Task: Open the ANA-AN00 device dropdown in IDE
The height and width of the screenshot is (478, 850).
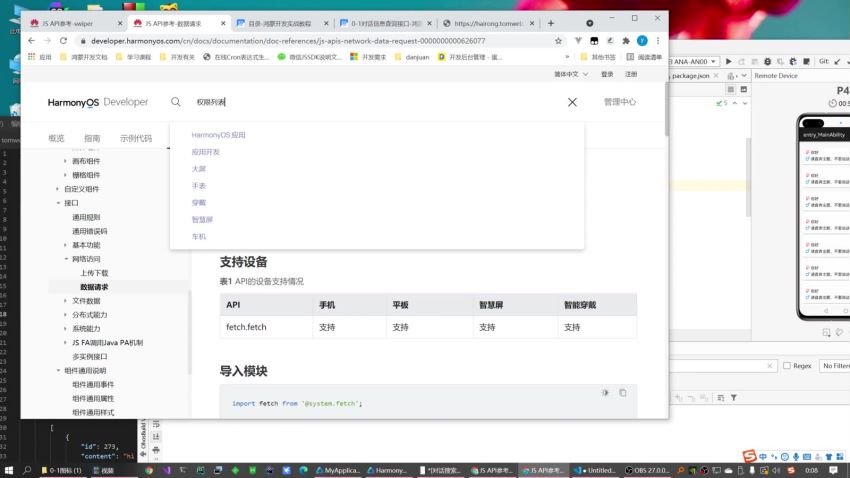Action: [x=694, y=62]
